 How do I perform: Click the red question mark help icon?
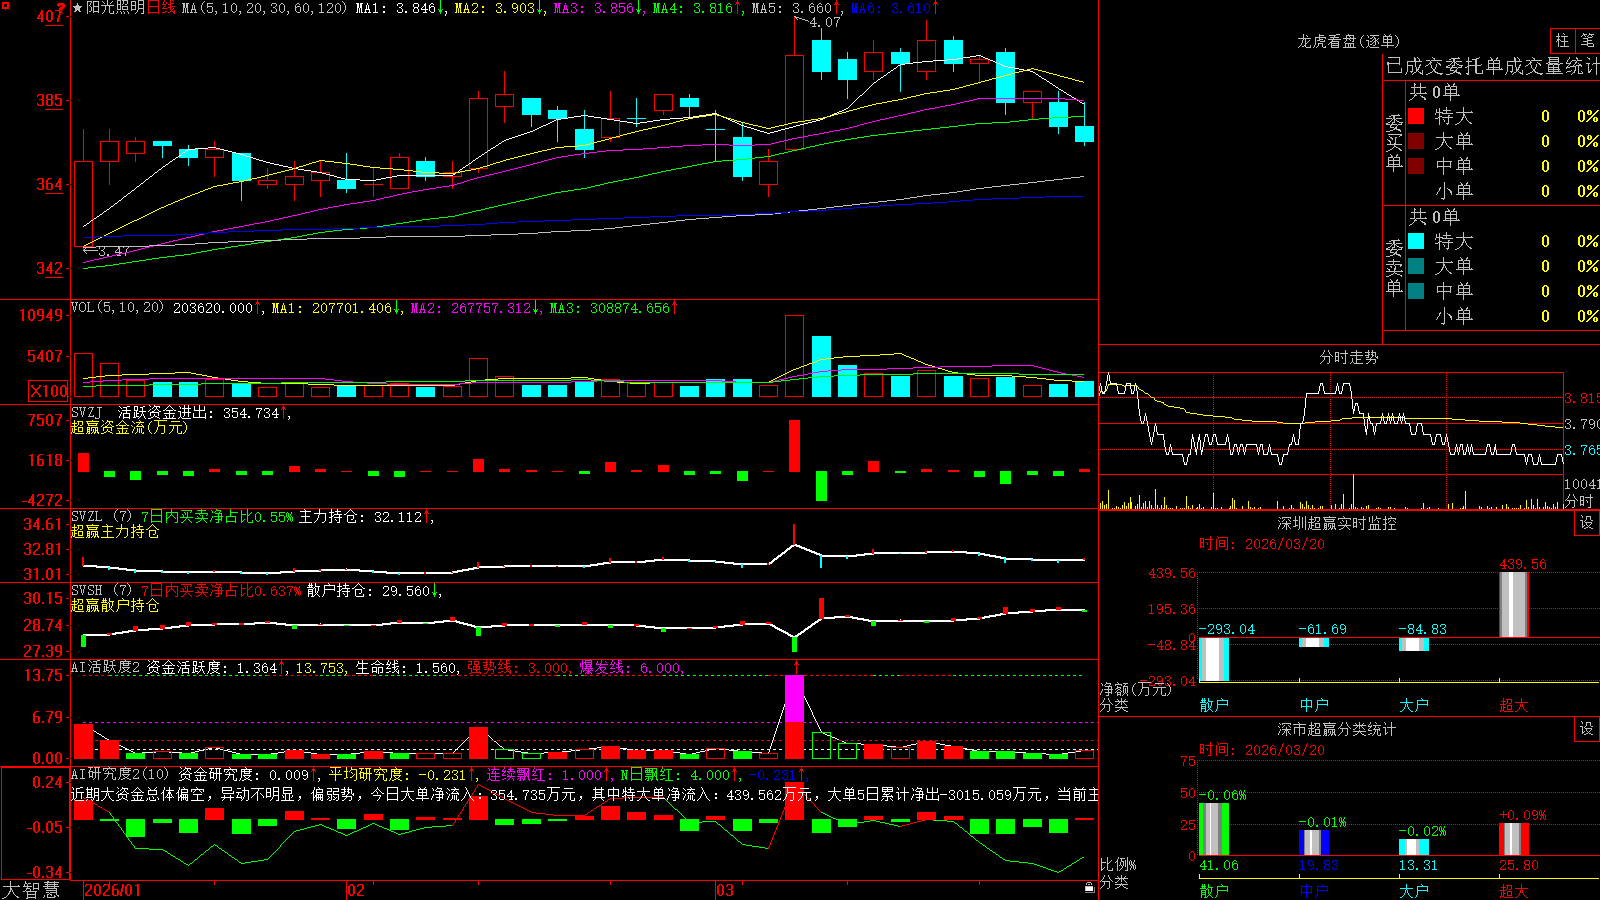[61, 8]
